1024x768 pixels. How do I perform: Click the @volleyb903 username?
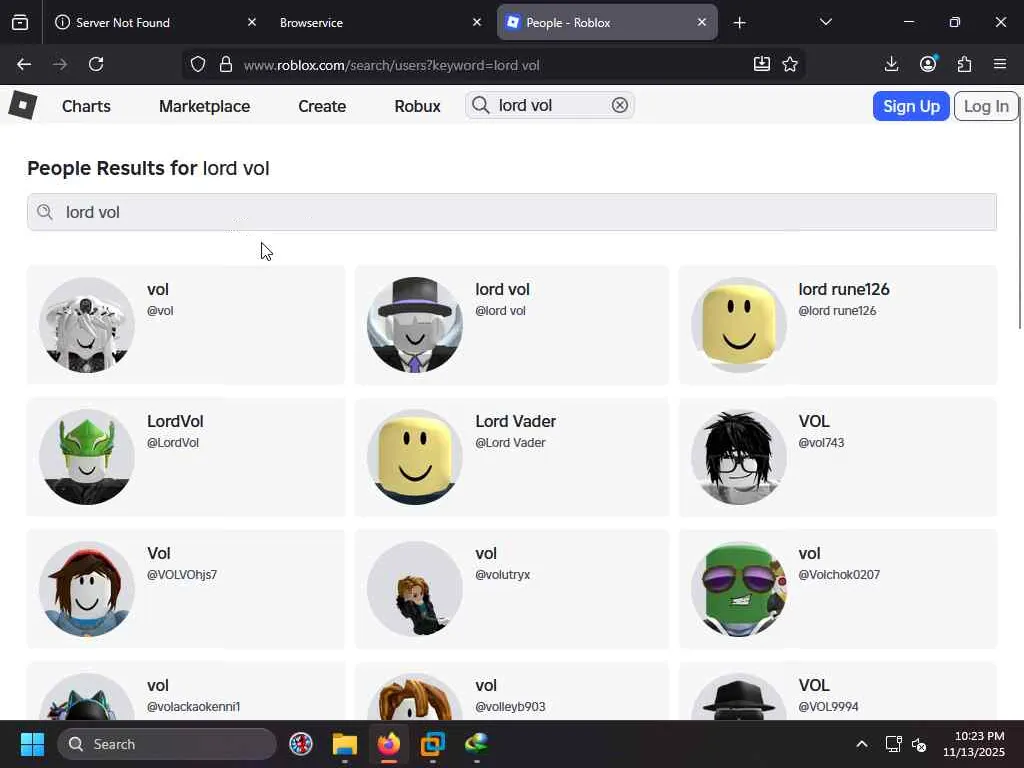point(510,707)
